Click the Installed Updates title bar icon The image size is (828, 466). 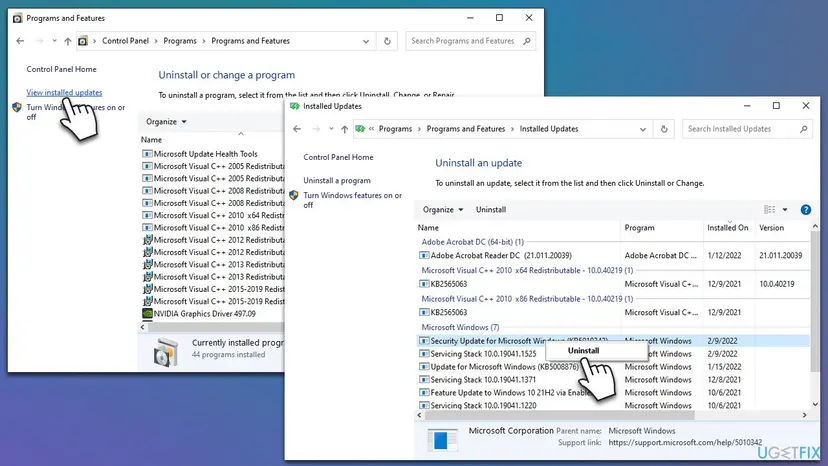point(295,106)
